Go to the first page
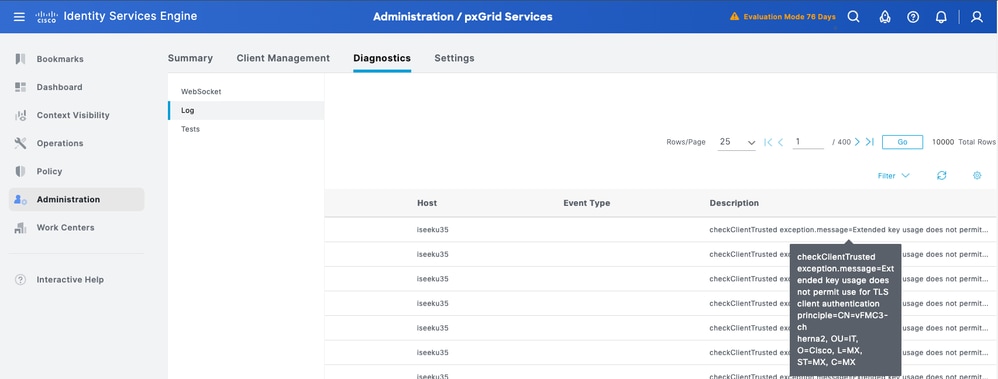 pos(768,142)
